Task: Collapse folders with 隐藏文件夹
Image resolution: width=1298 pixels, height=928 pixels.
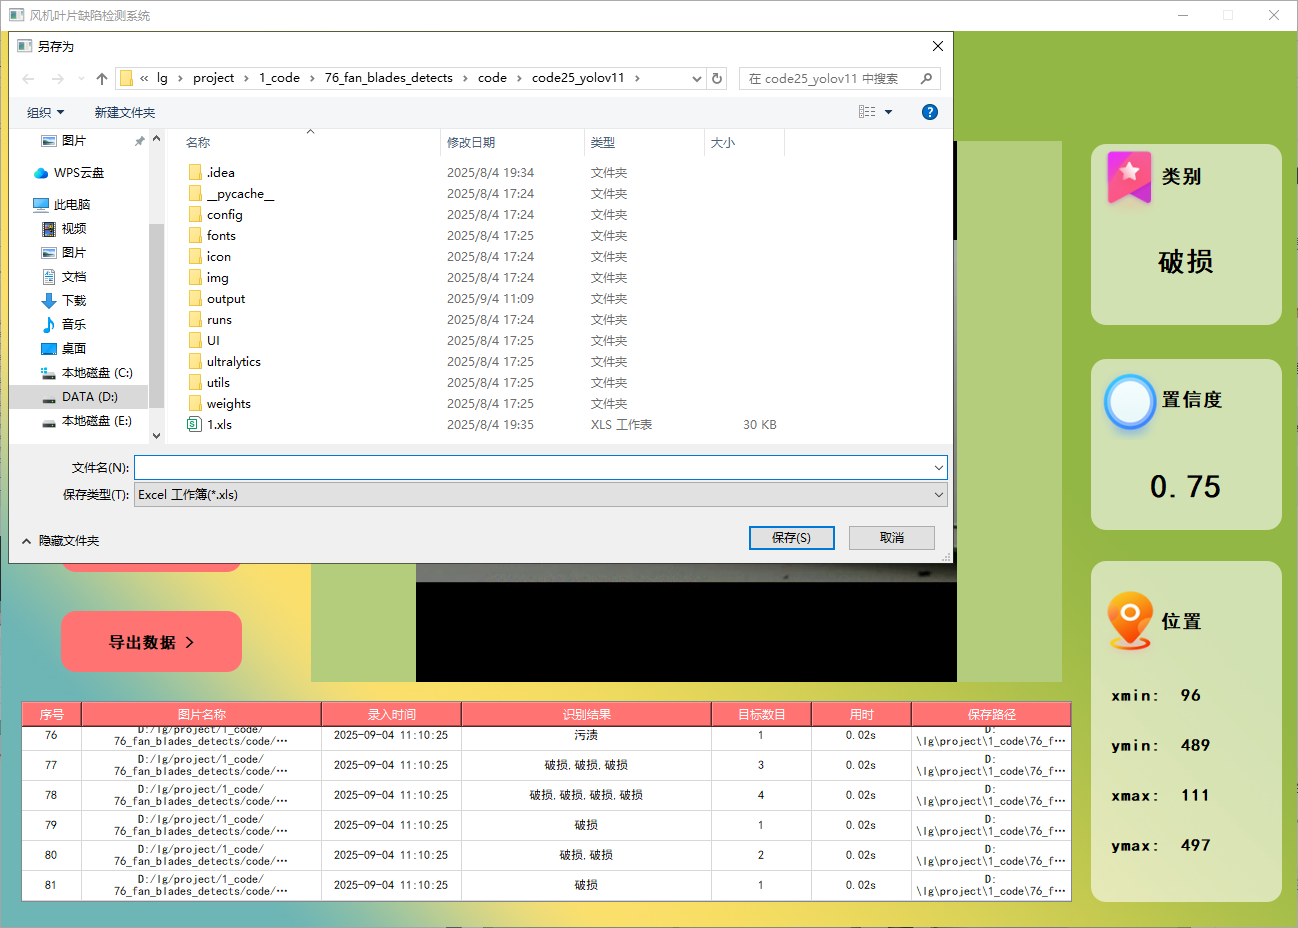Action: pyautogui.click(x=60, y=541)
